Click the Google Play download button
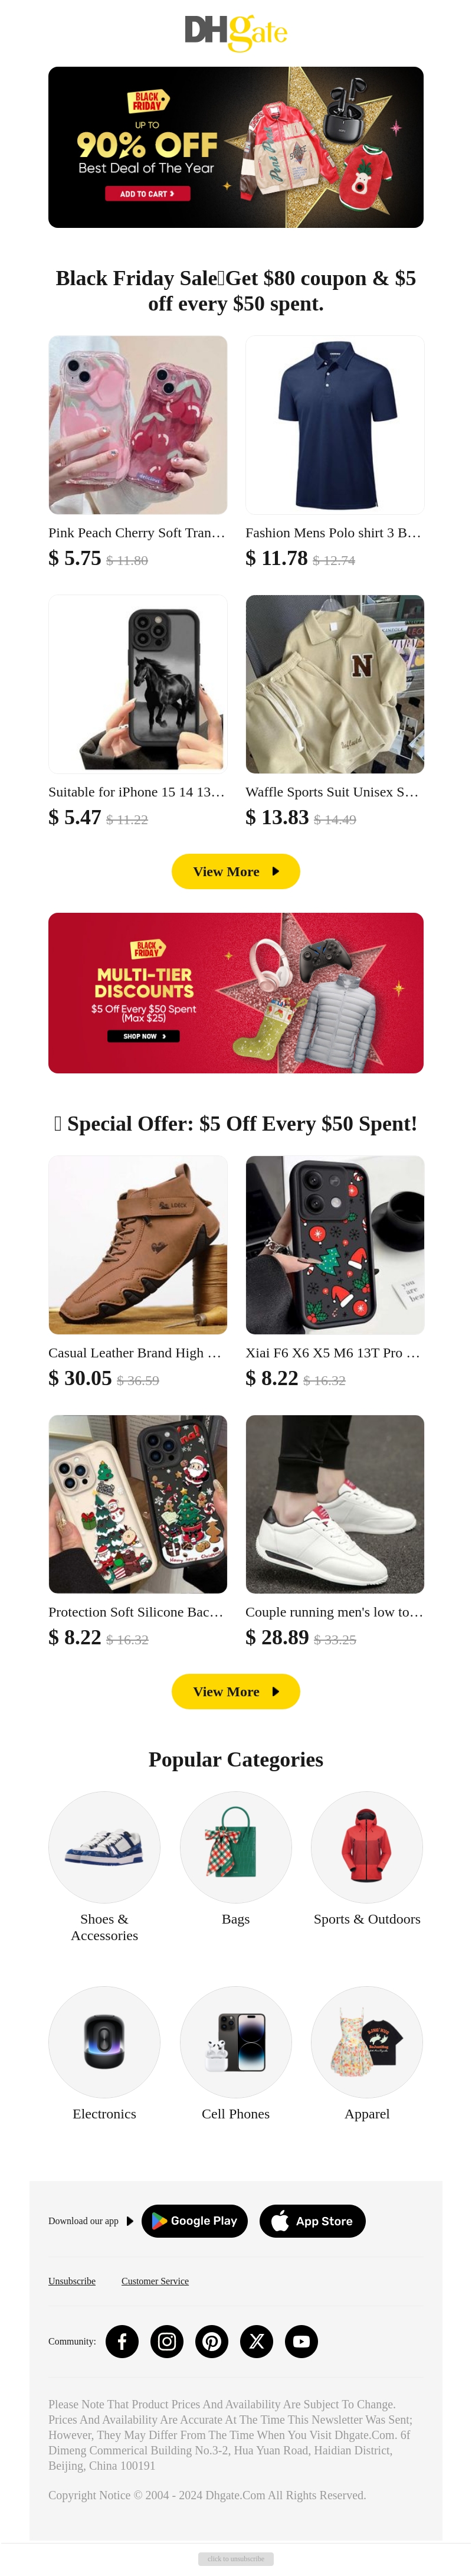 pos(194,2220)
